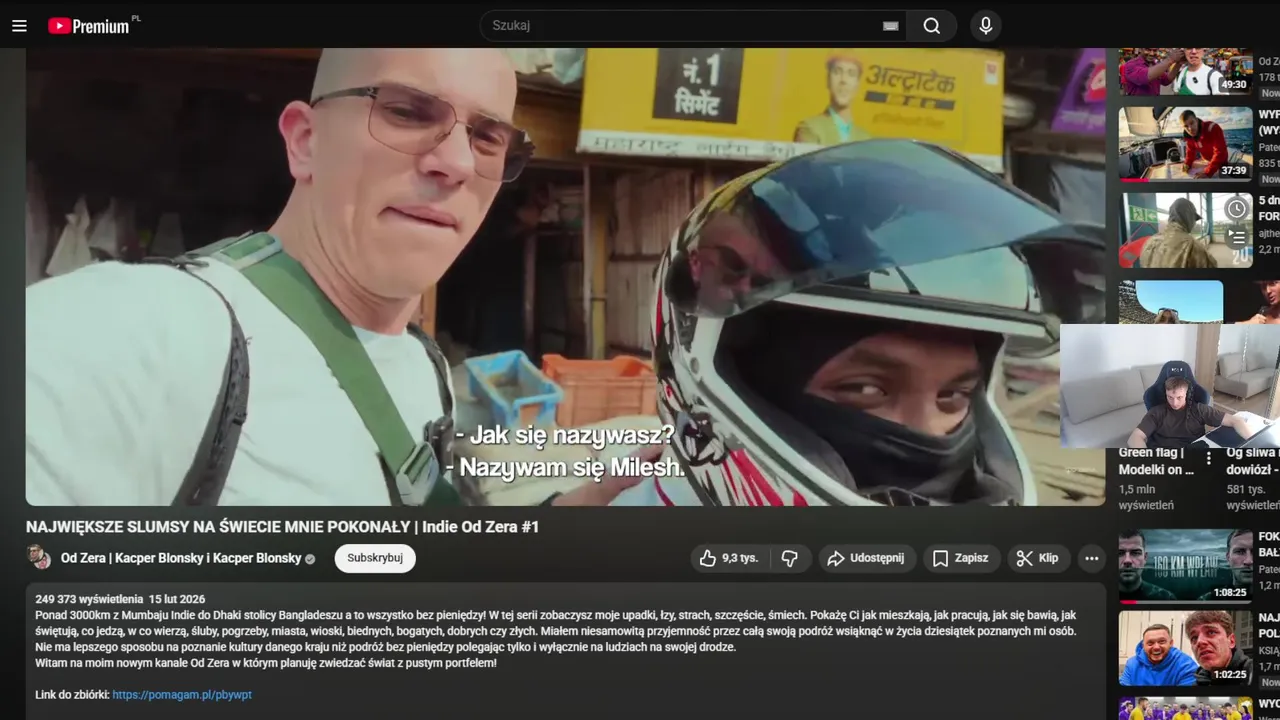Image resolution: width=1280 pixels, height=720 pixels.
Task: Share video via Udostępnij button
Action: [x=866, y=558]
